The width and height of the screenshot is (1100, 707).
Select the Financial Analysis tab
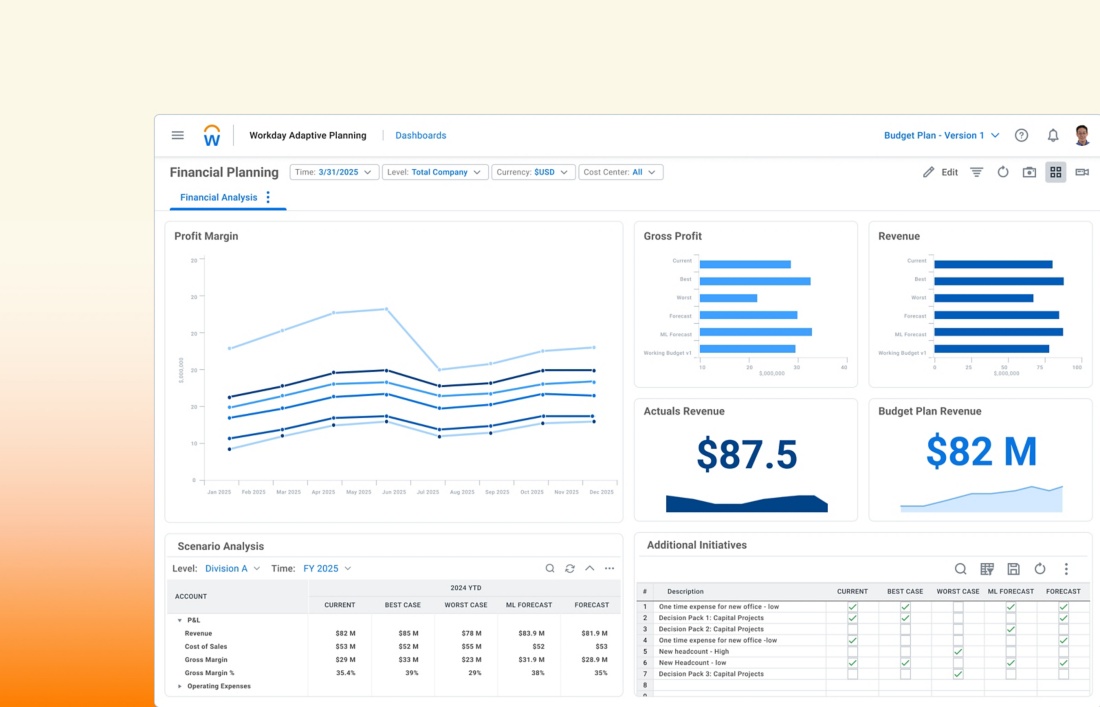tap(218, 197)
